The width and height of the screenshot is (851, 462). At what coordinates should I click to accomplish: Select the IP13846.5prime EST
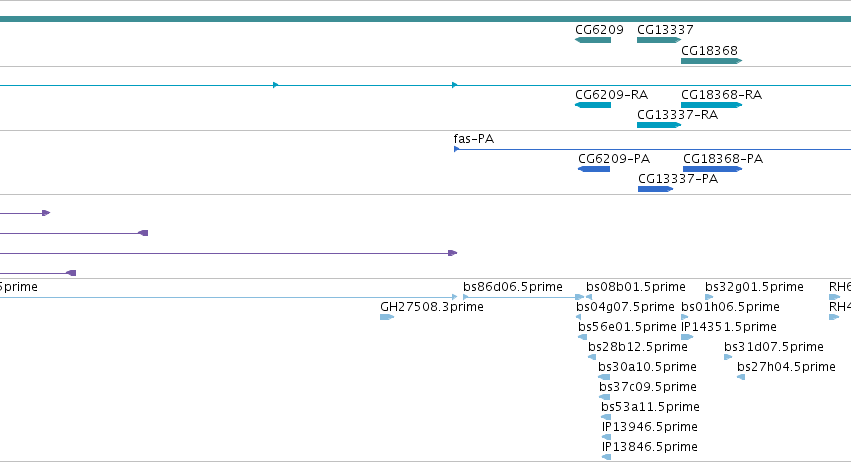[x=606, y=457]
